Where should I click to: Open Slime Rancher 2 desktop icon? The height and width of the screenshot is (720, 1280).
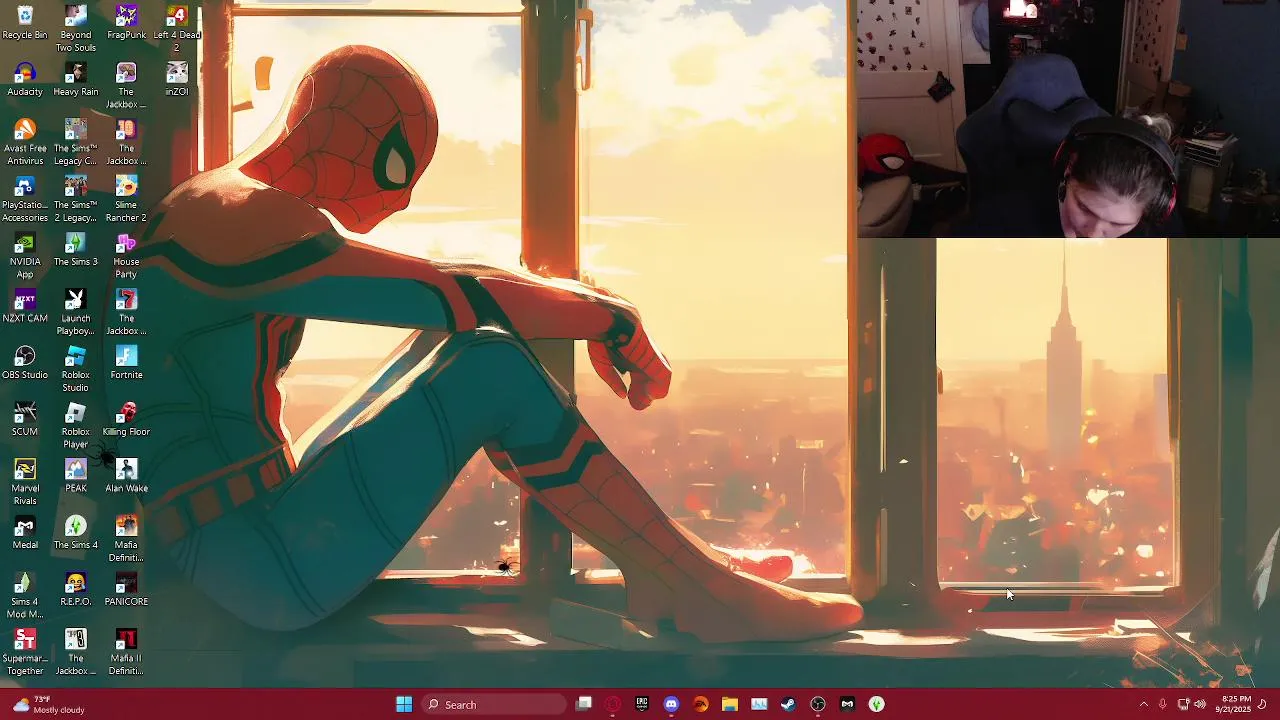click(x=126, y=199)
